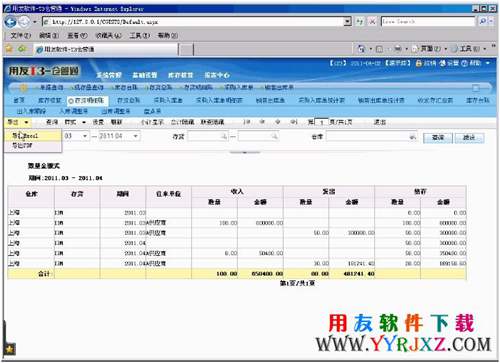This screenshot has width=500, height=363.
Task: Click 合计隐藏 in the report toolbar
Action: point(182,122)
